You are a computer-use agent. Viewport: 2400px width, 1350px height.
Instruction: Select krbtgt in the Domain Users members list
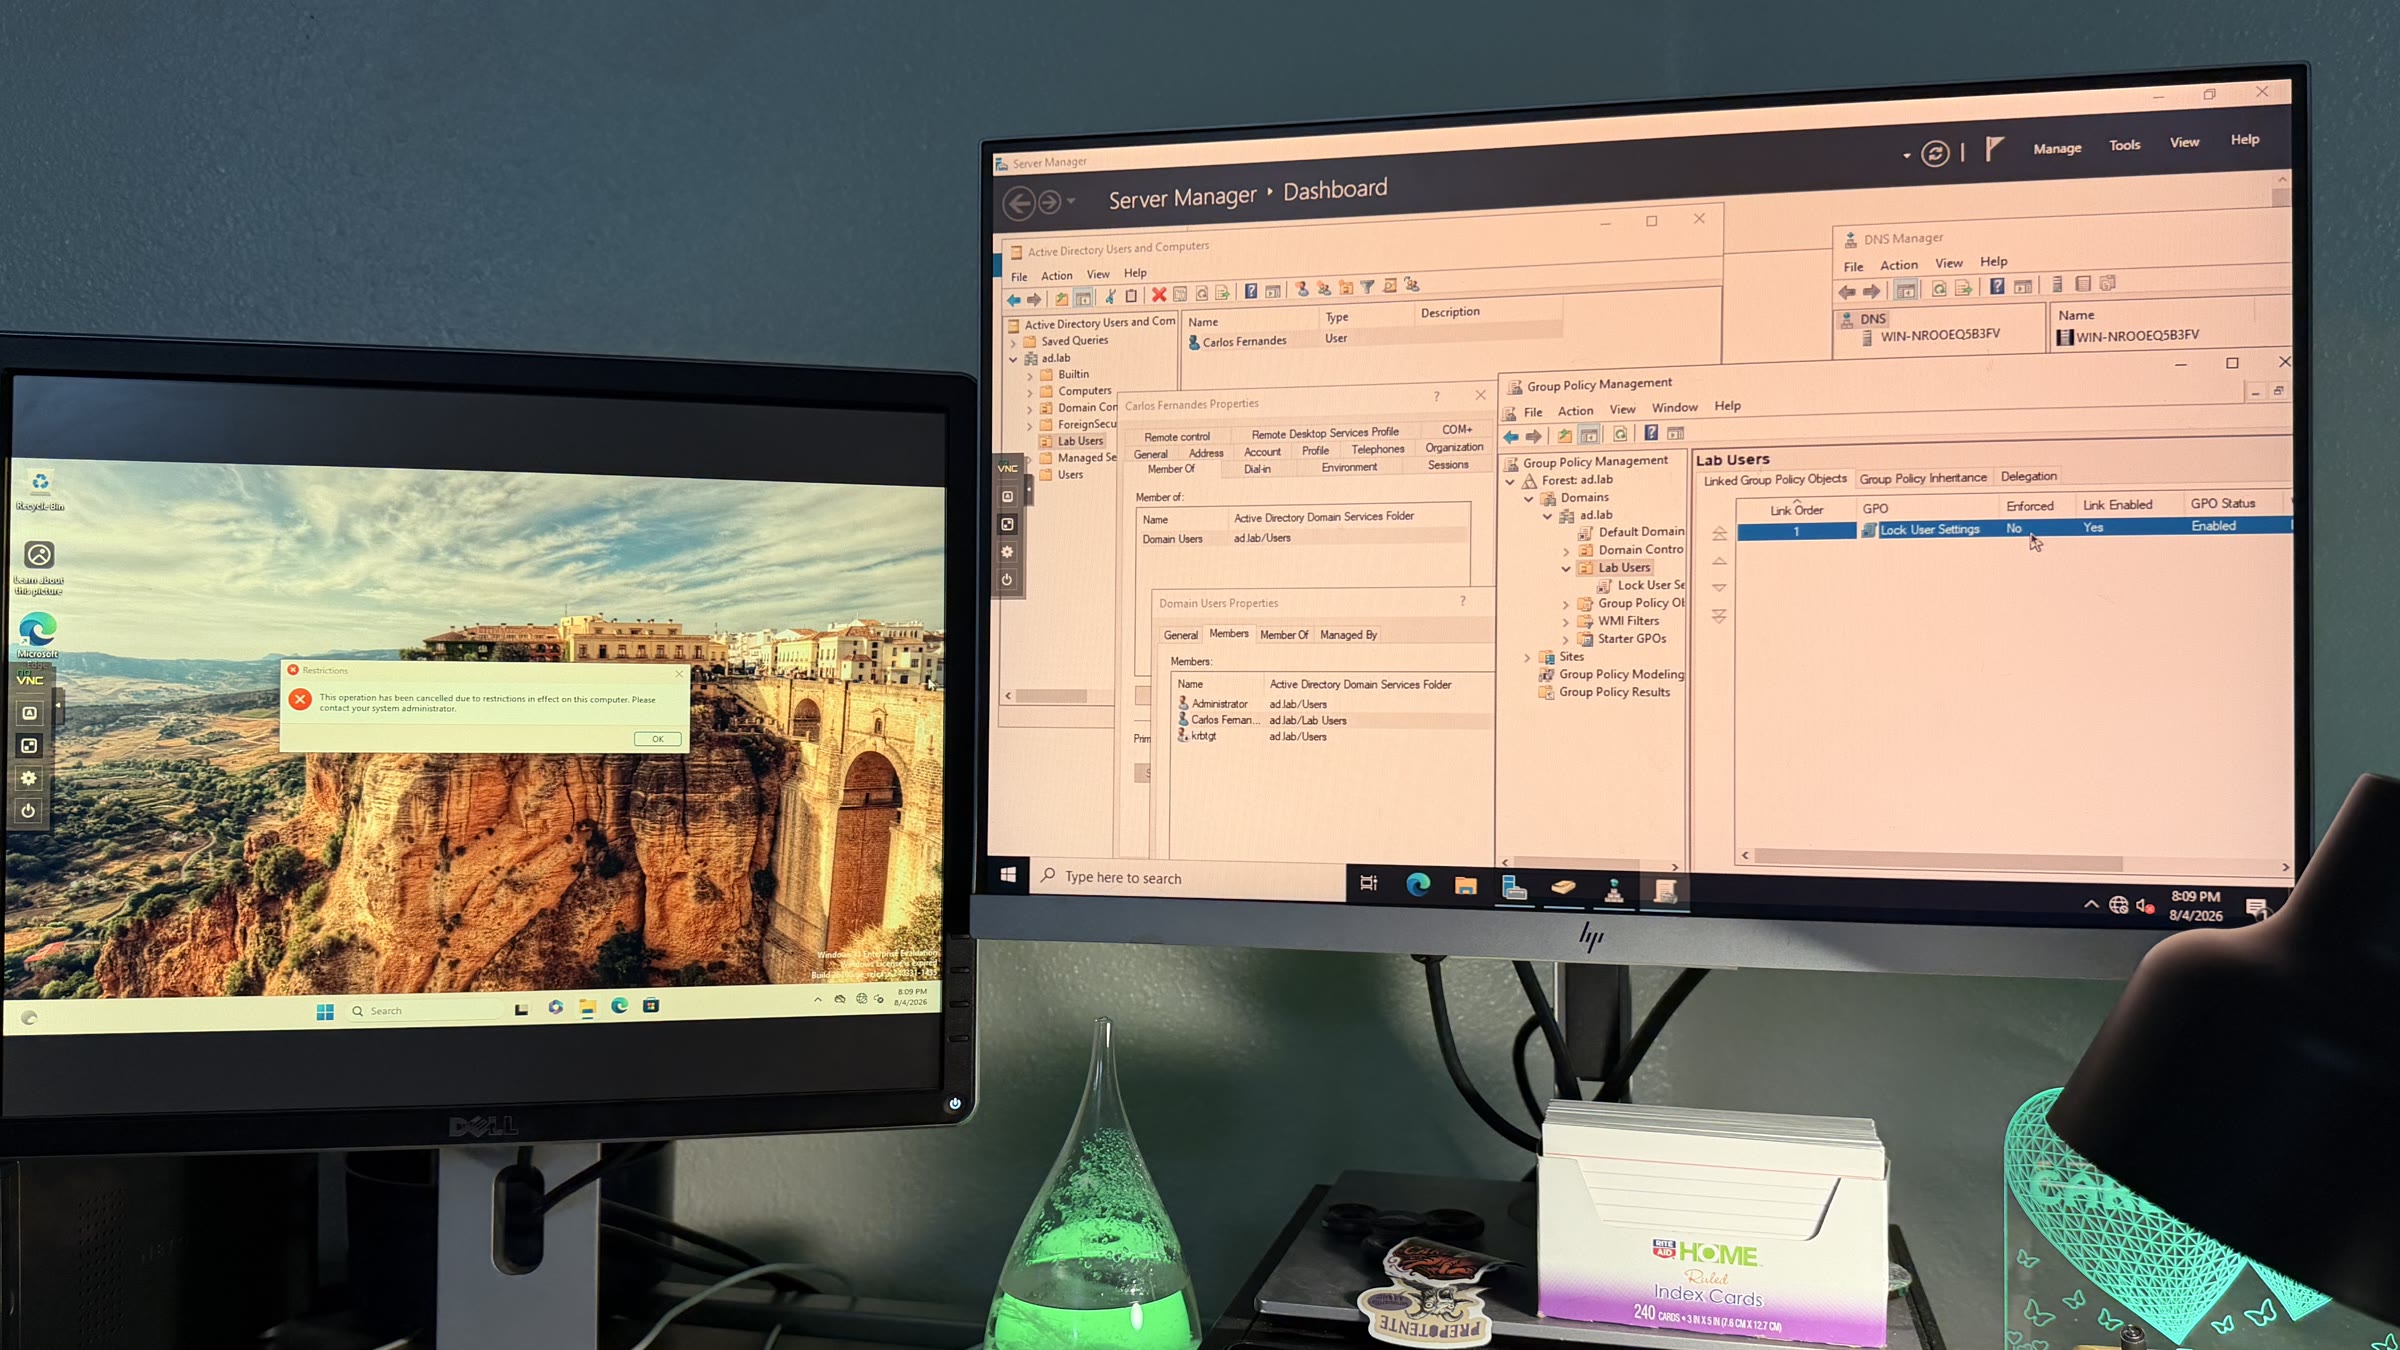point(1204,736)
